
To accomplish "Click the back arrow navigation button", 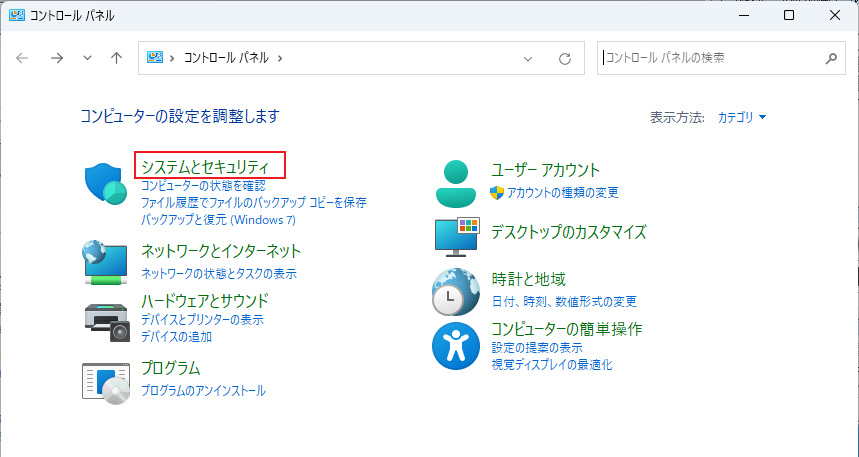I will (22, 58).
